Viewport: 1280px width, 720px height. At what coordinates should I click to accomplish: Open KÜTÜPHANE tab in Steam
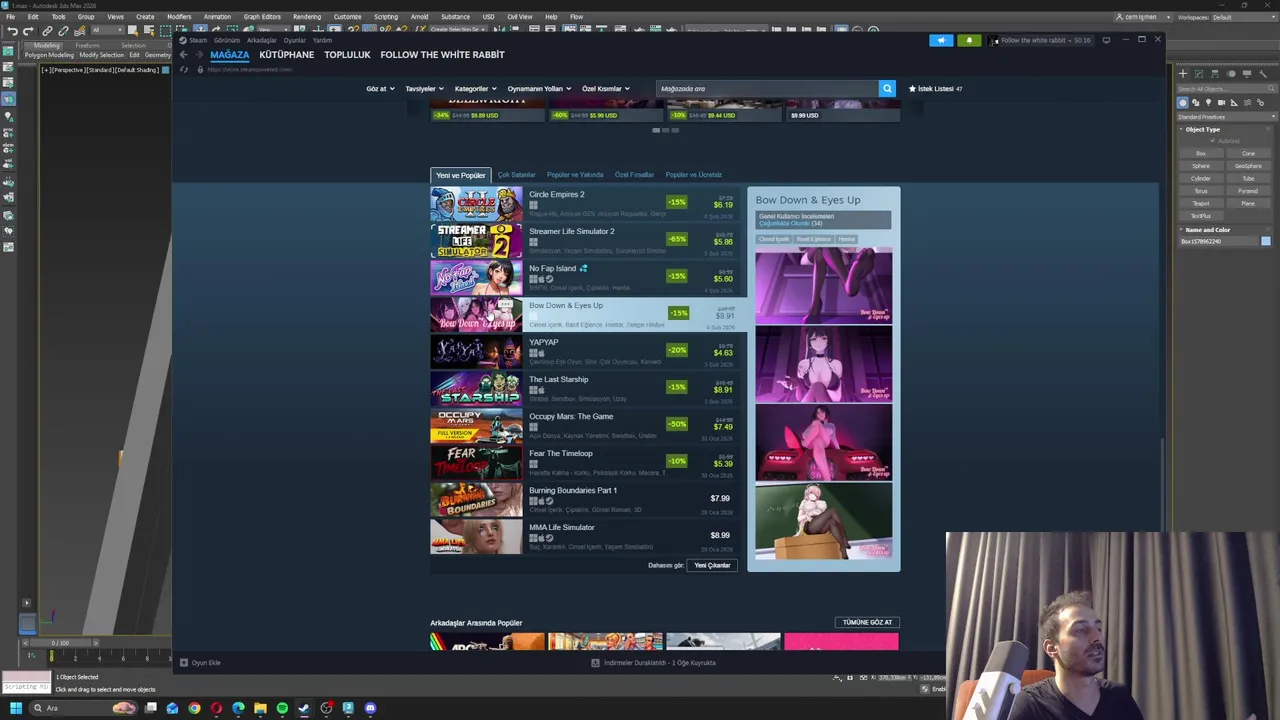pos(287,55)
